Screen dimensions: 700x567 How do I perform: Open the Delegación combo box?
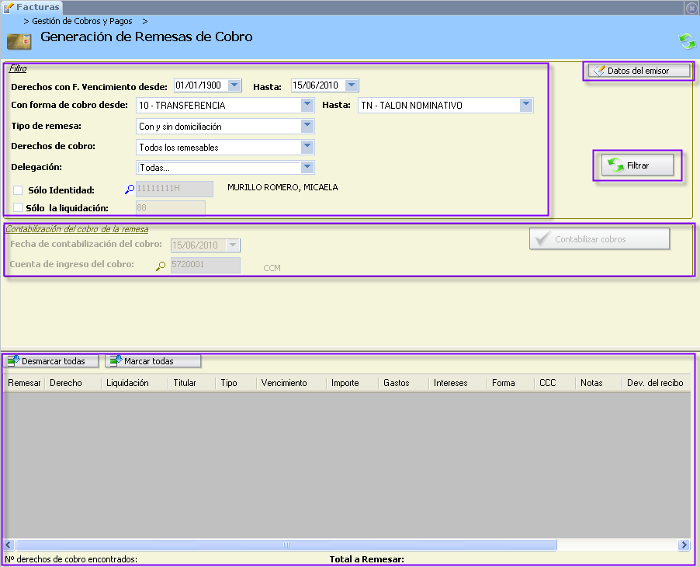click(x=307, y=168)
